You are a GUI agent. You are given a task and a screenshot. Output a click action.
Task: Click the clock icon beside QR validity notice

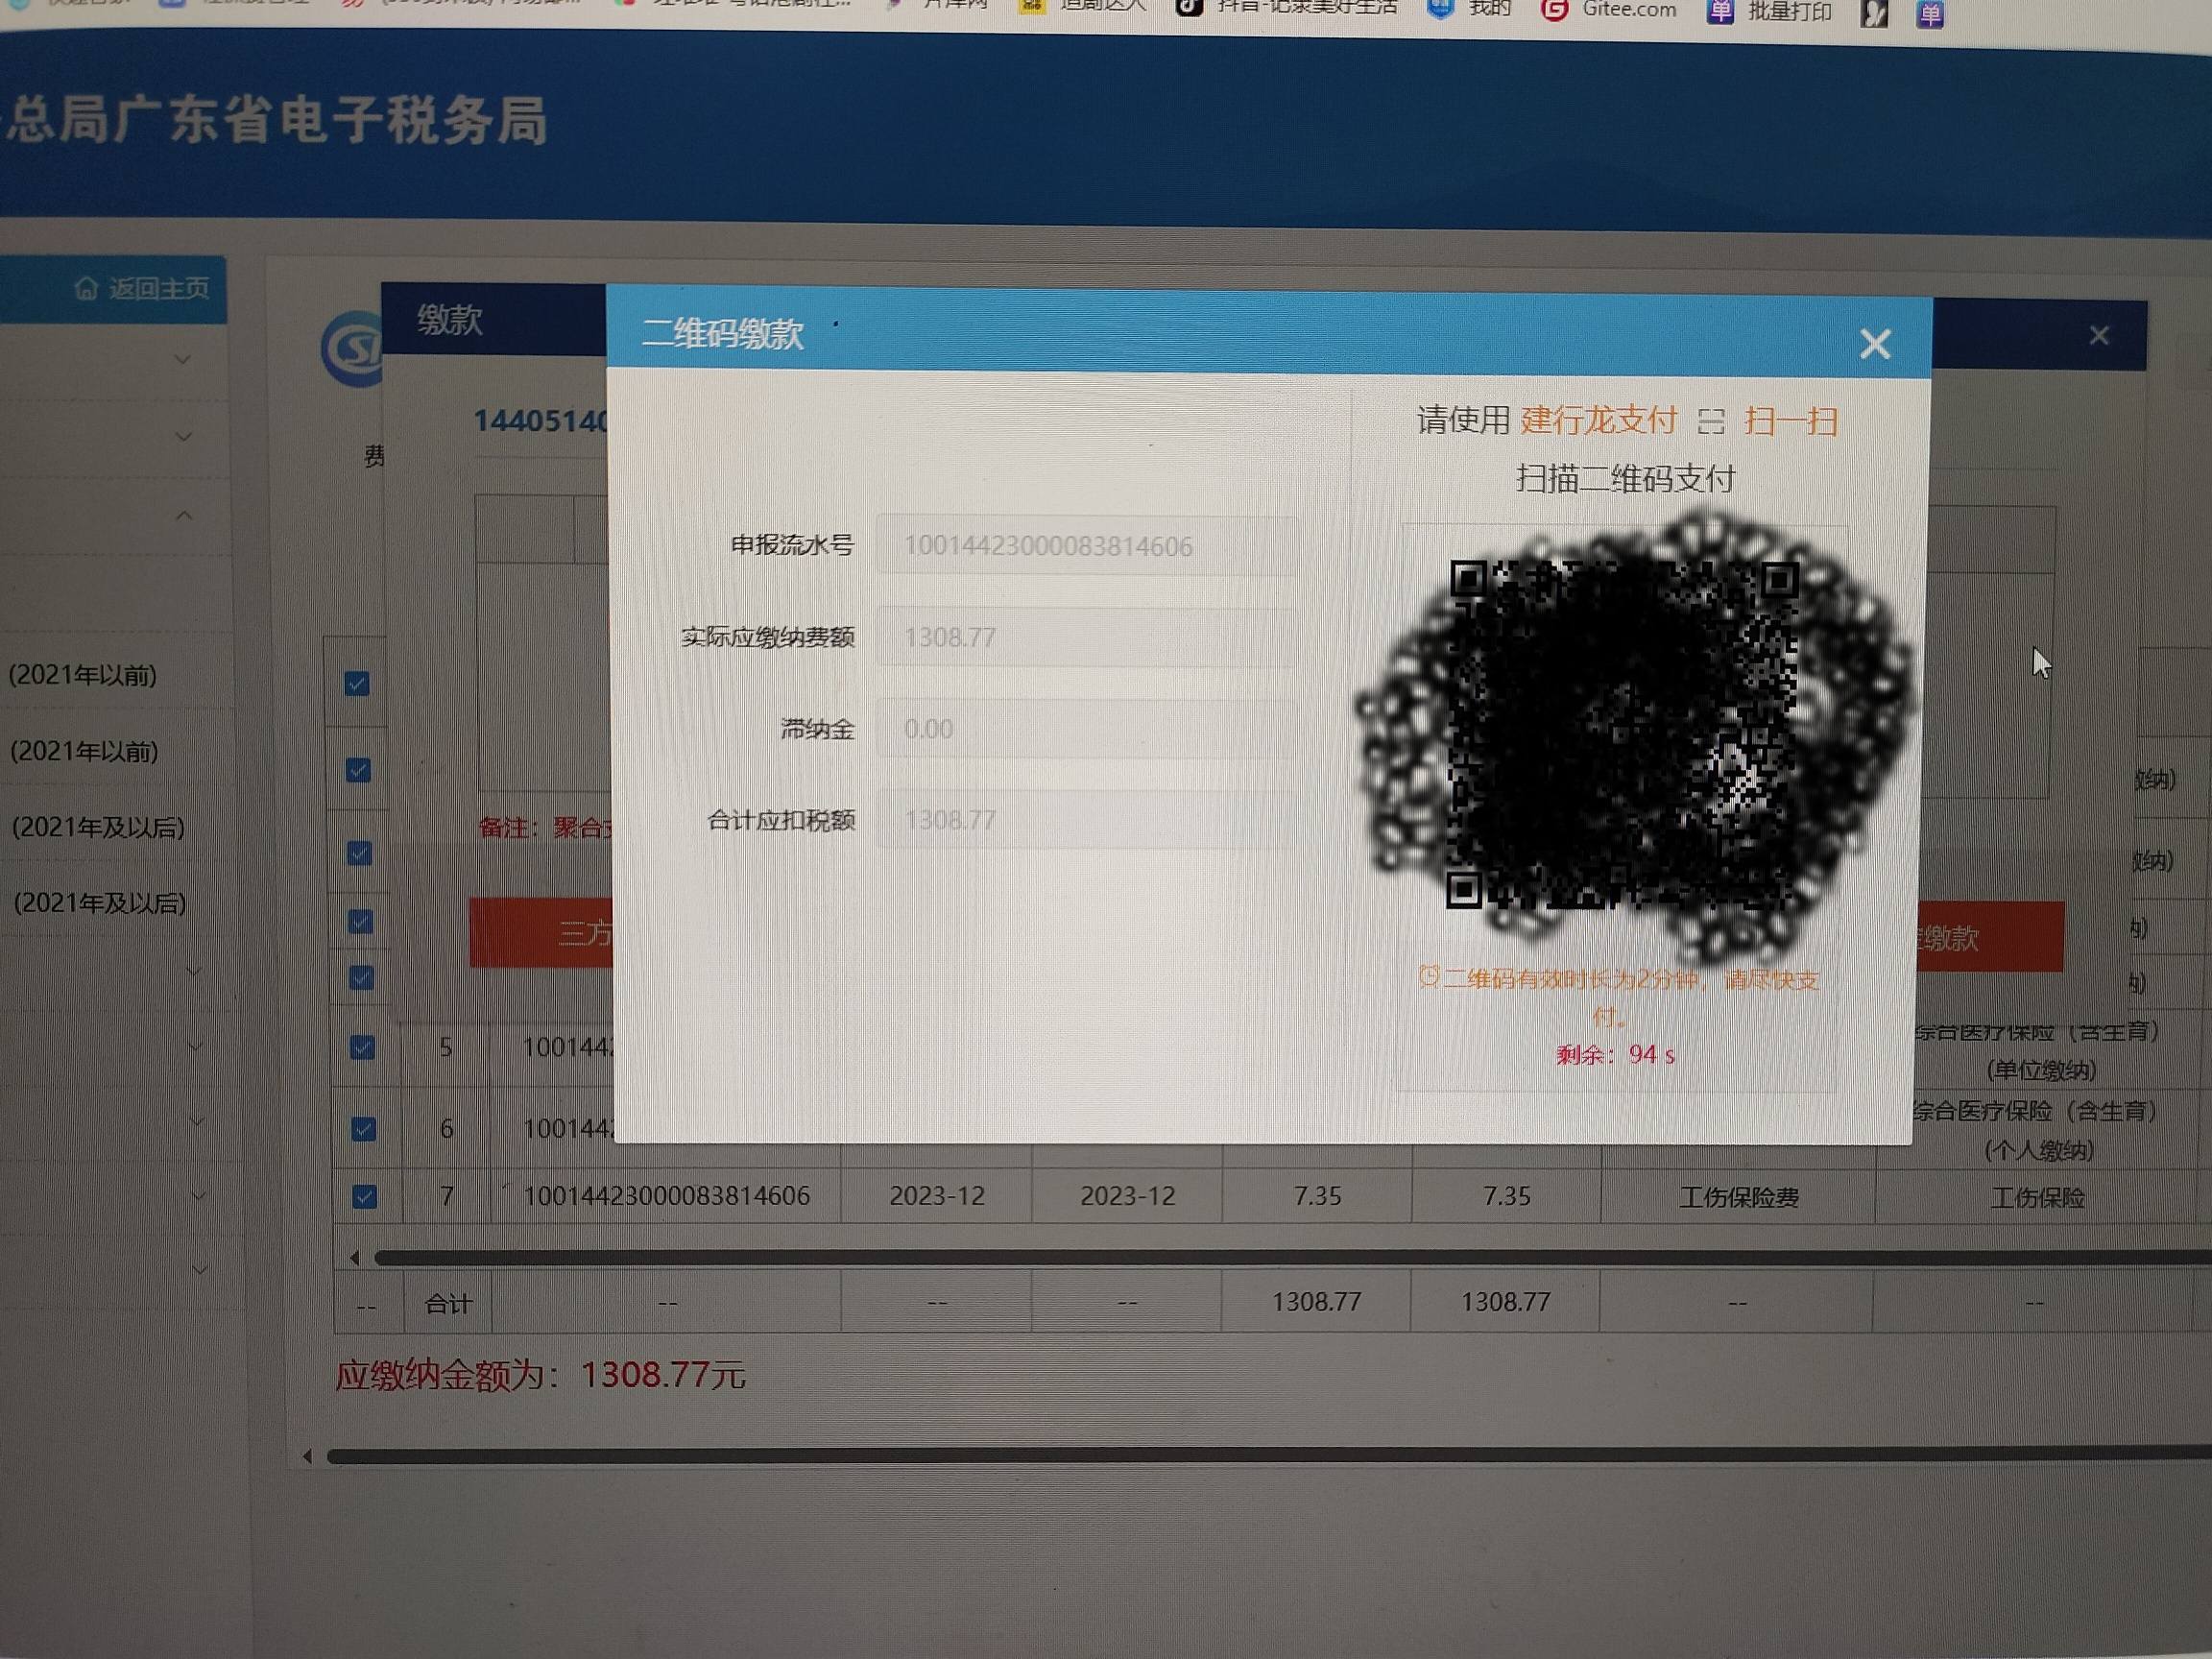click(x=1429, y=976)
